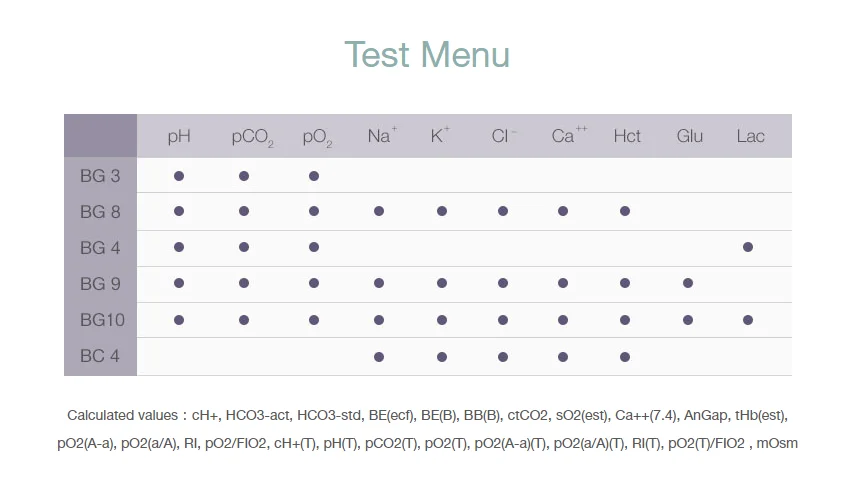Click the Na+ dot in BG 8 row
Image resolution: width=850 pixels, height=490 pixels.
pyautogui.click(x=379, y=211)
